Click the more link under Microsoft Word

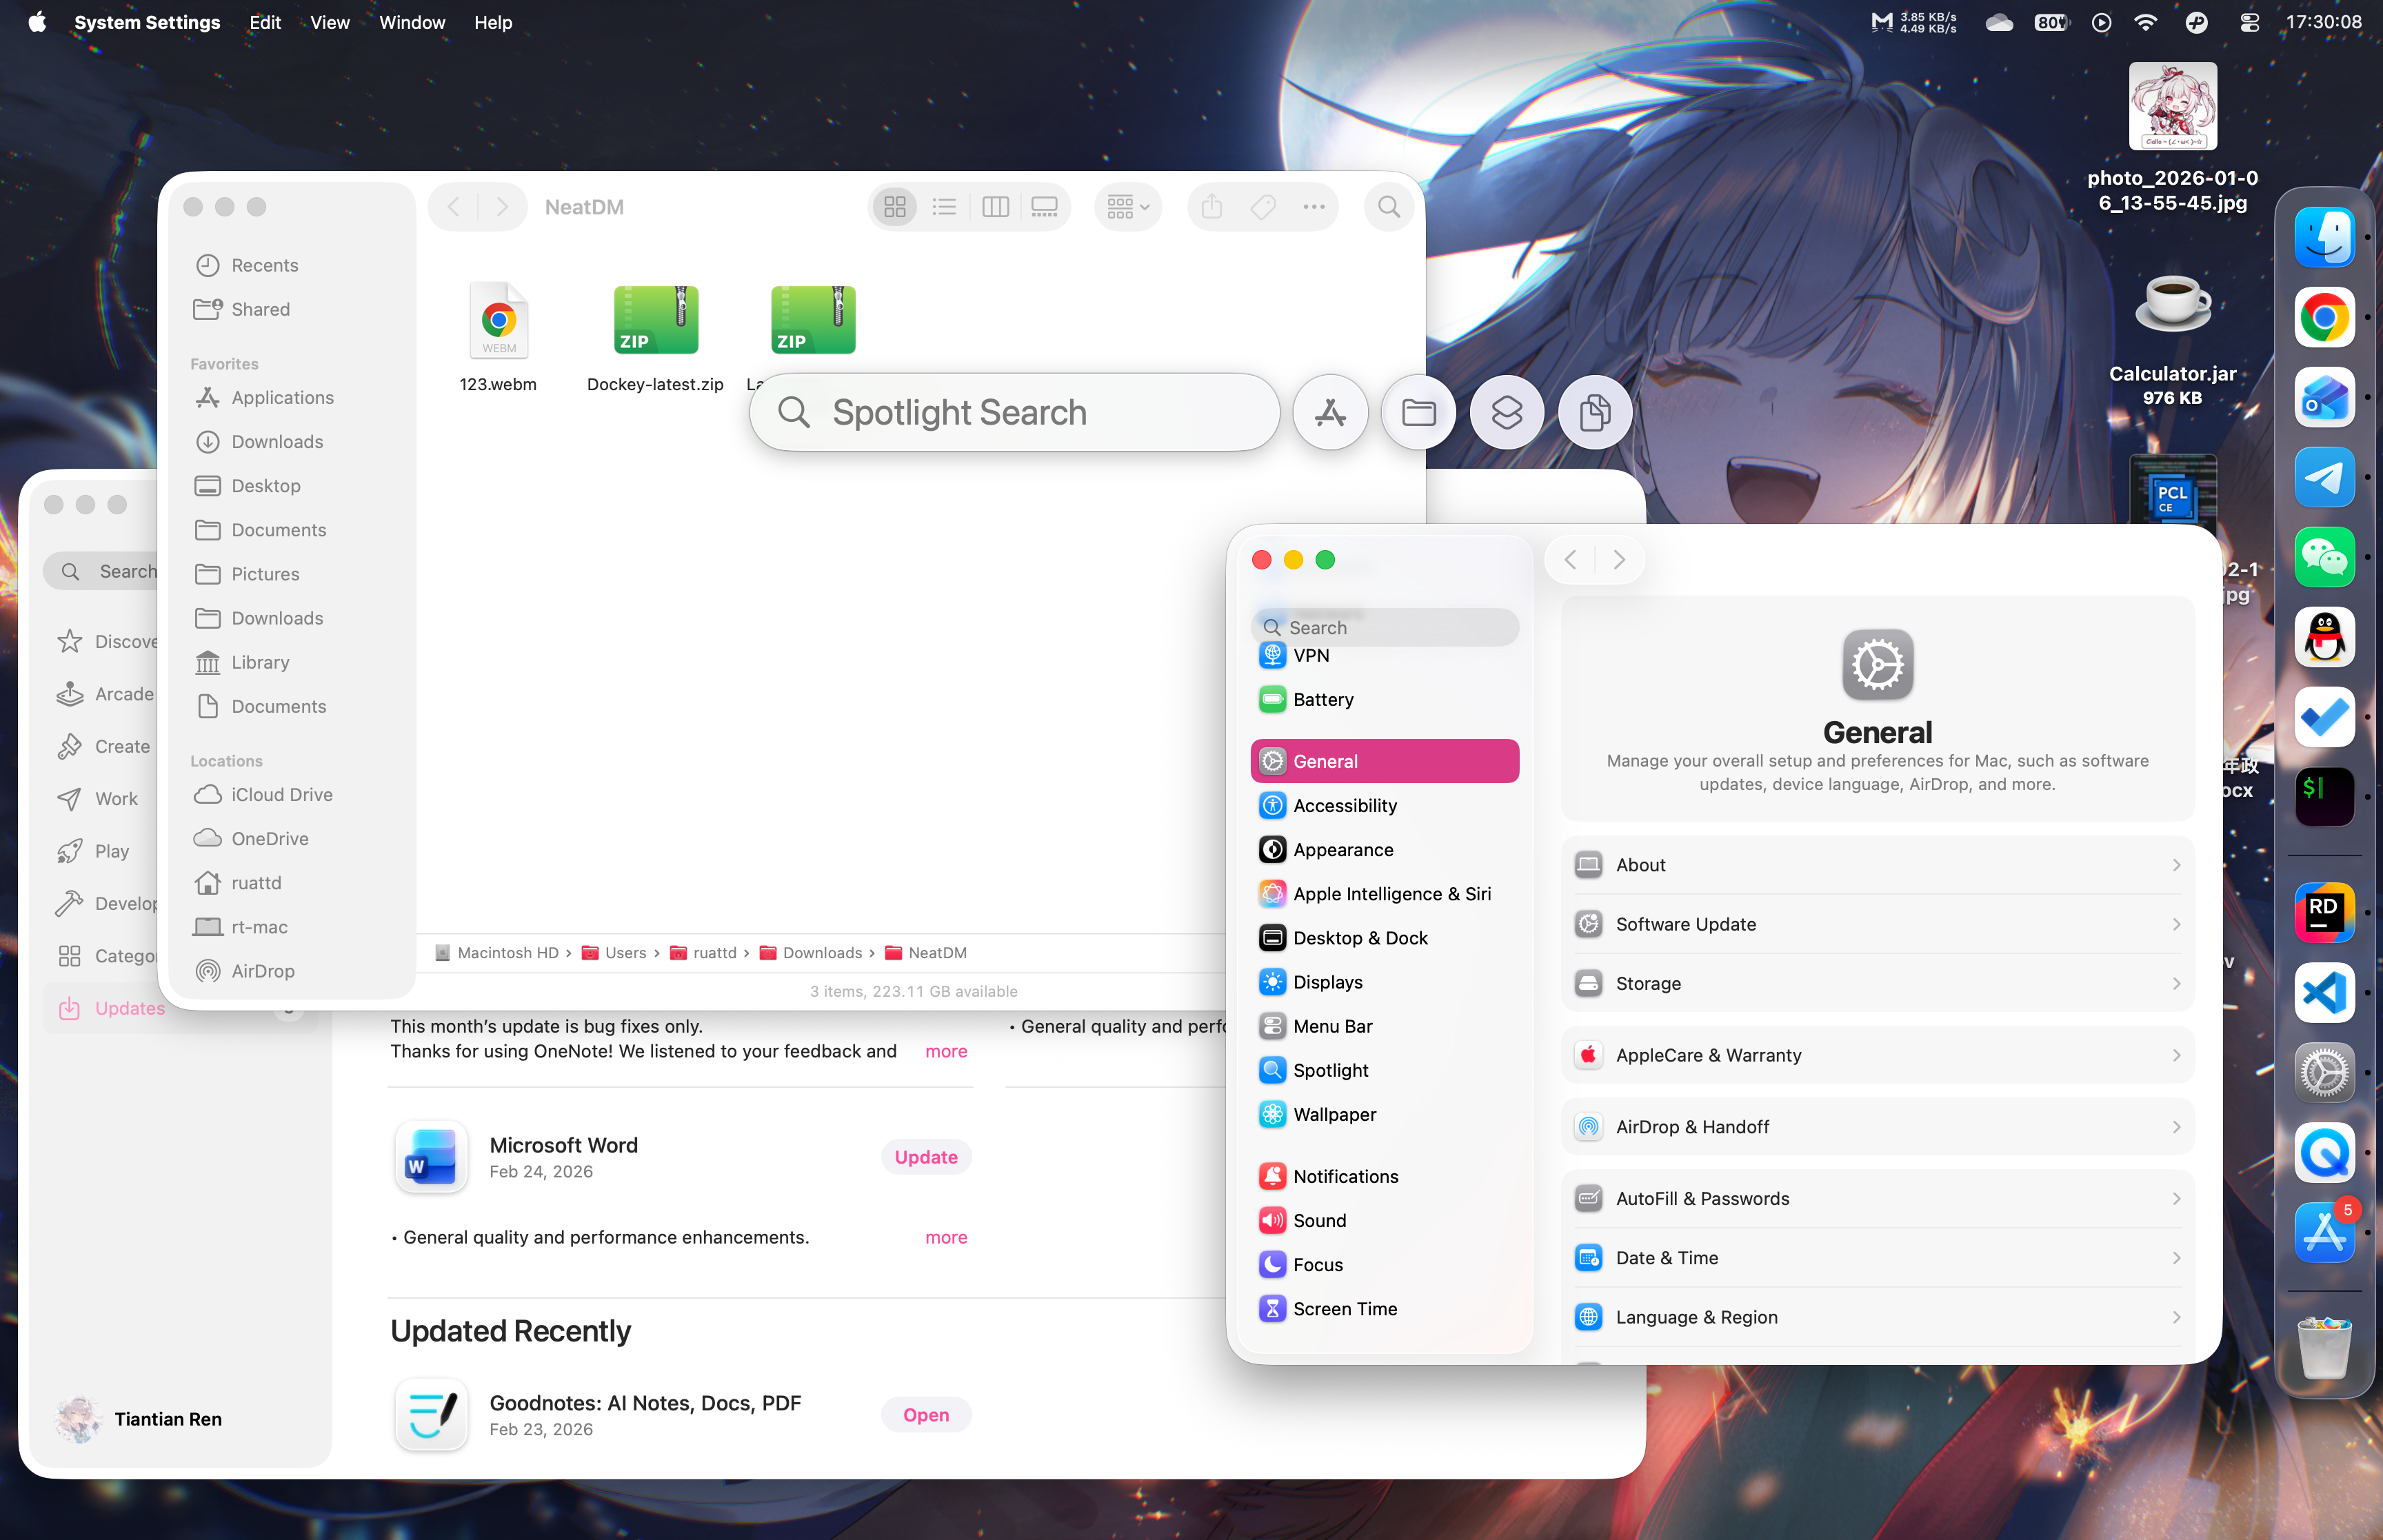pos(945,1237)
